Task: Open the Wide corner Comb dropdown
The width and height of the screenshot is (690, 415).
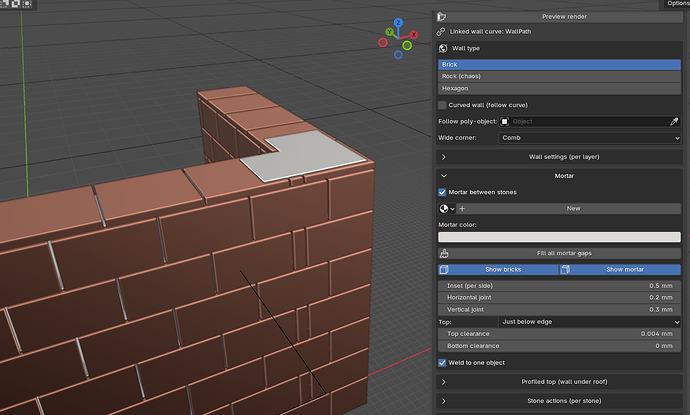Action: (590, 138)
